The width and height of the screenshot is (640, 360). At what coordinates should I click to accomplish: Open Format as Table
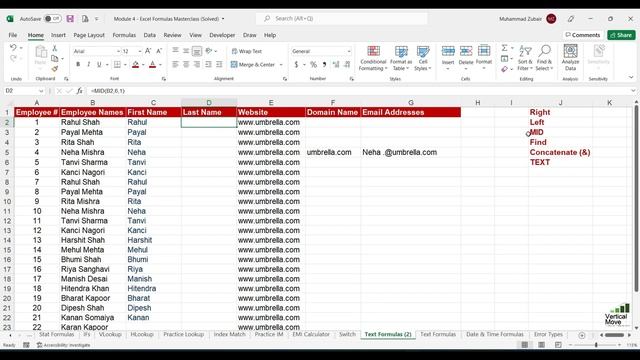click(401, 58)
